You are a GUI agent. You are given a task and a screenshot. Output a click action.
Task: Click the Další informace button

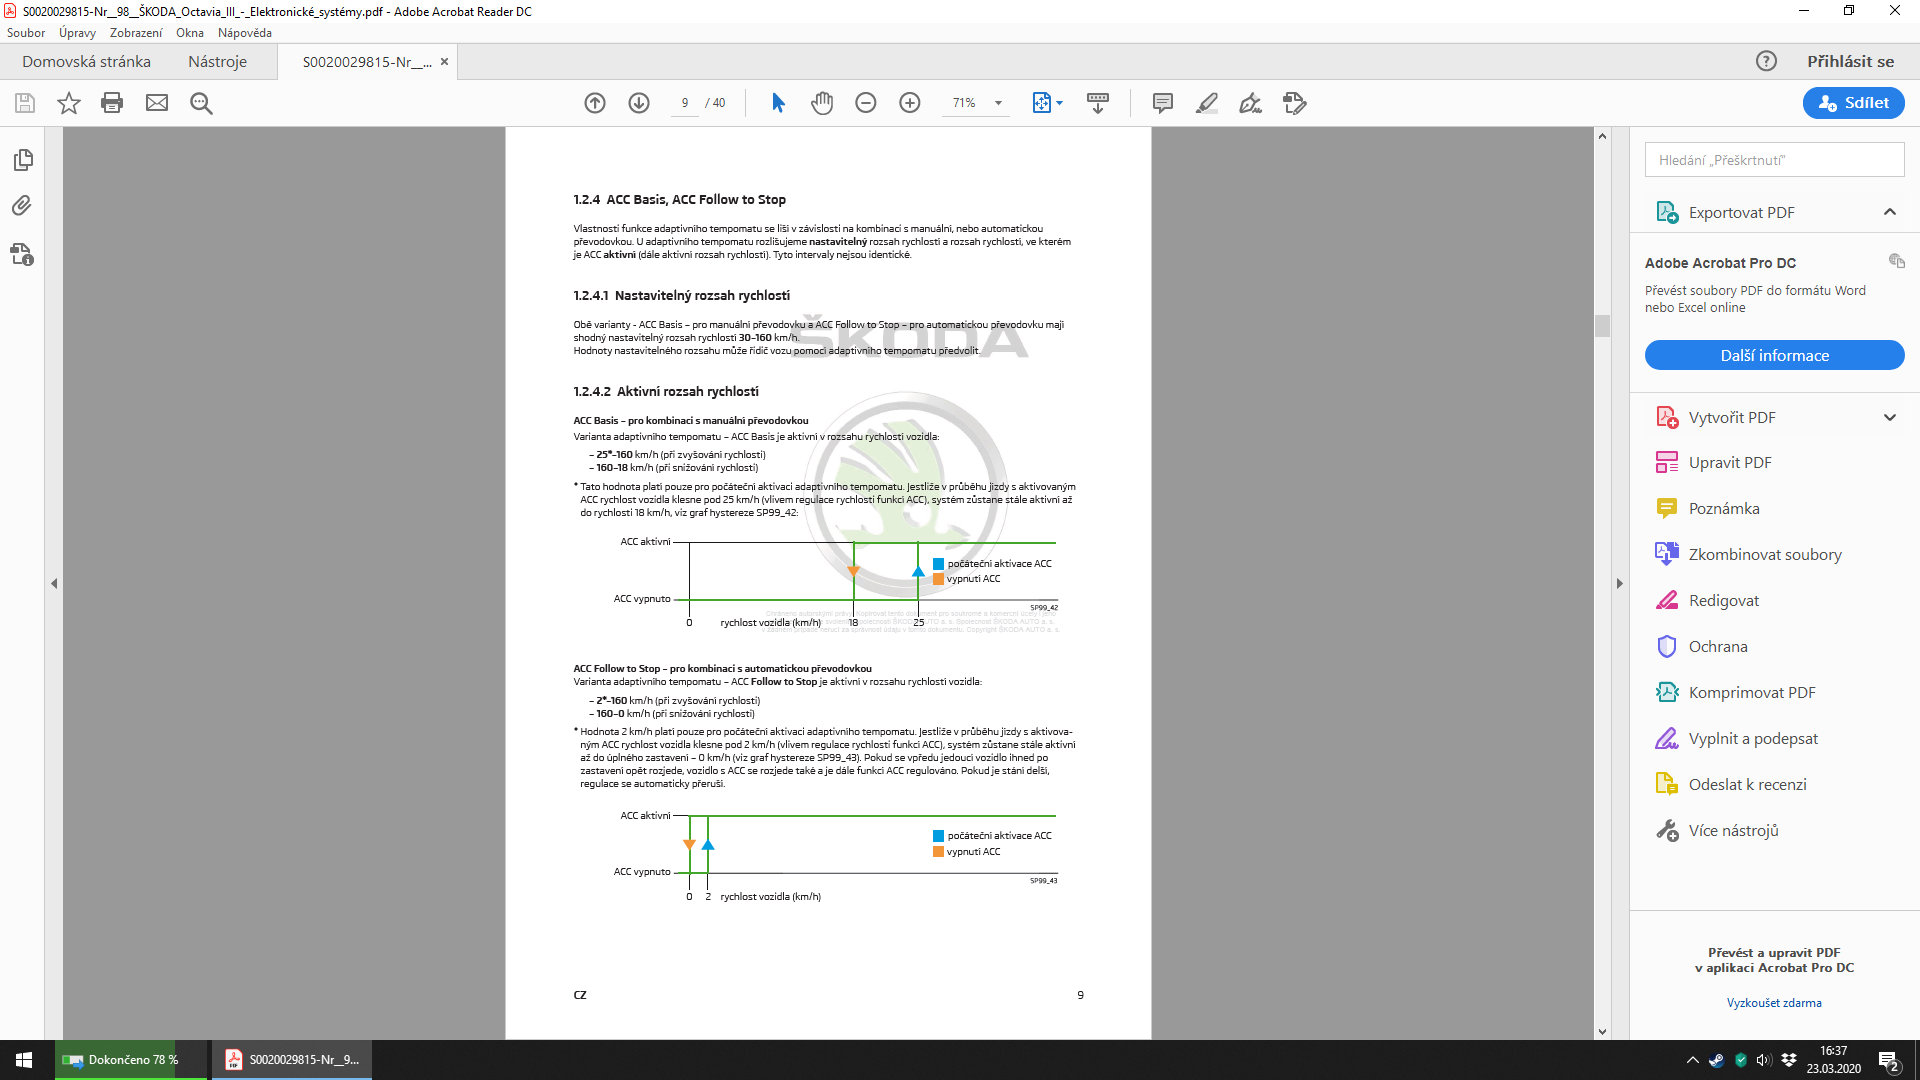point(1774,355)
